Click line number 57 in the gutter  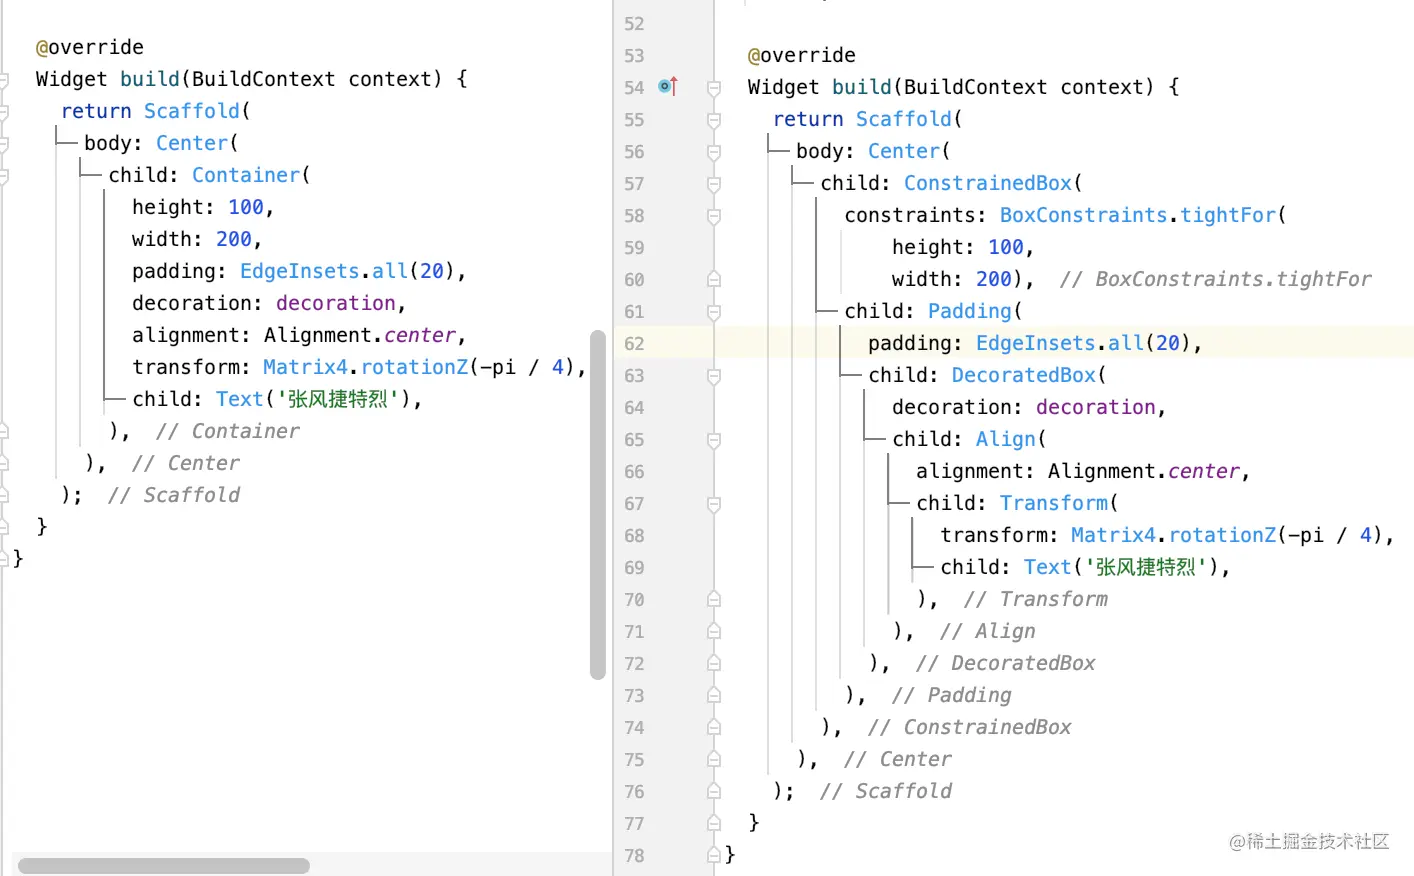pos(634,184)
